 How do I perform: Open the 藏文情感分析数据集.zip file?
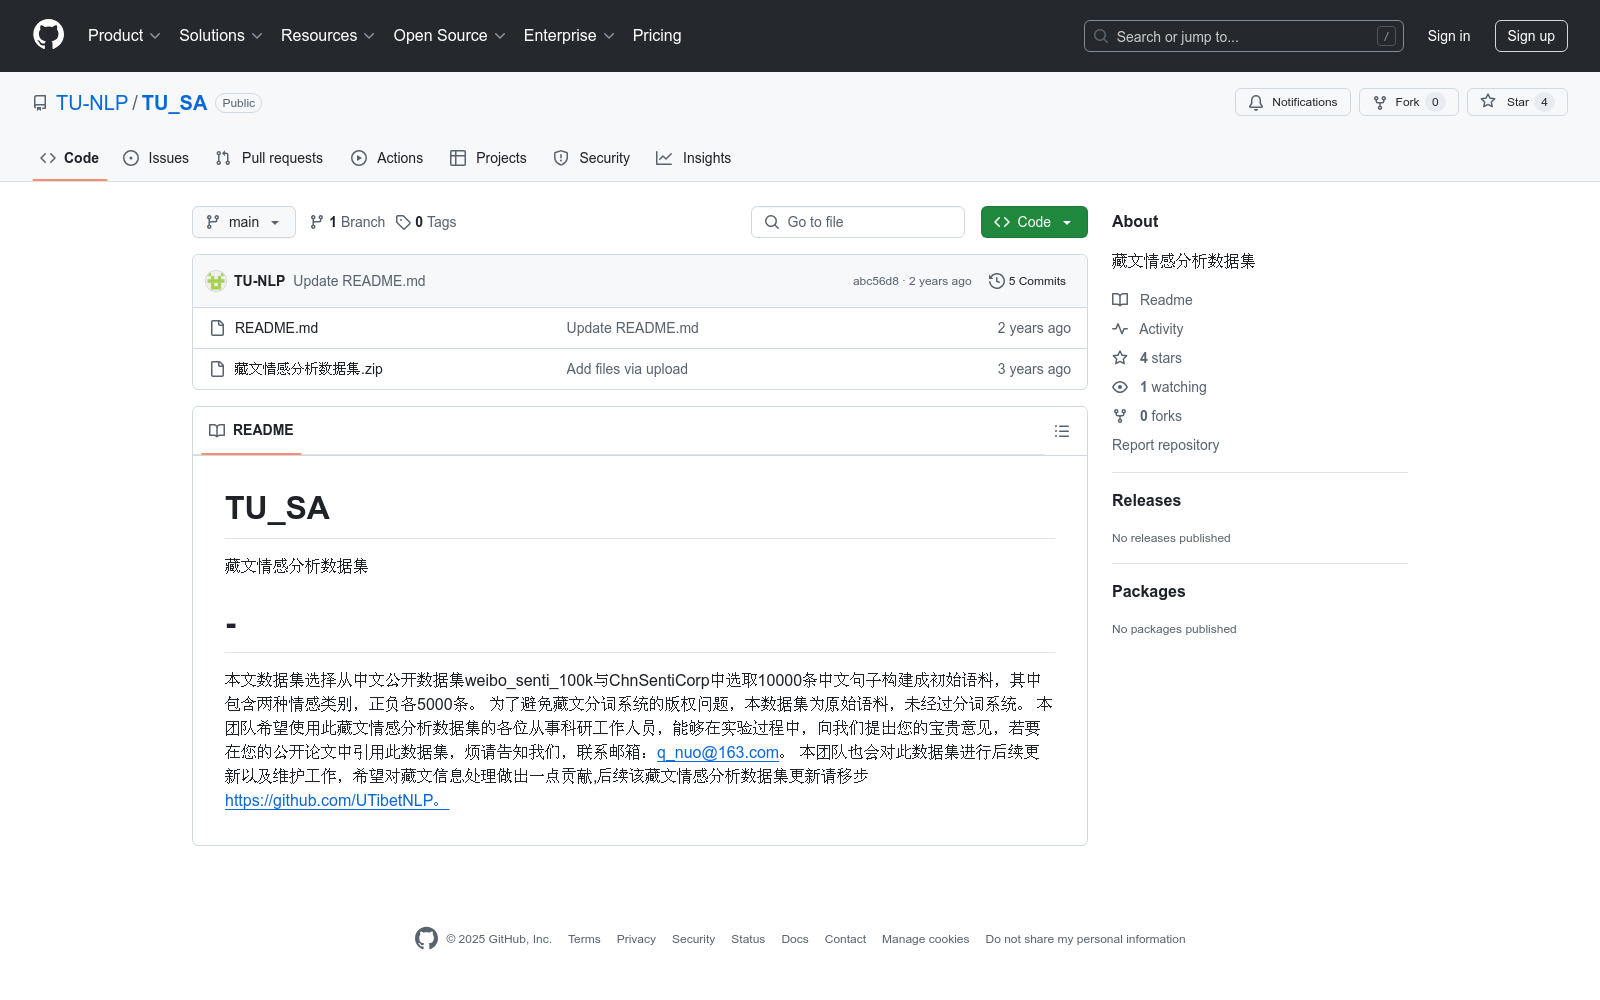[x=308, y=369]
